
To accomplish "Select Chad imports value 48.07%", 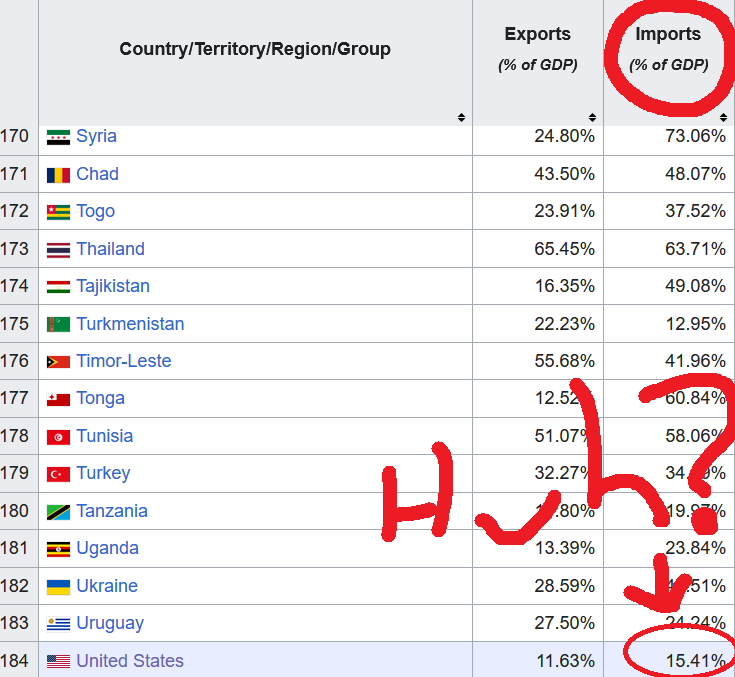I will pos(695,174).
